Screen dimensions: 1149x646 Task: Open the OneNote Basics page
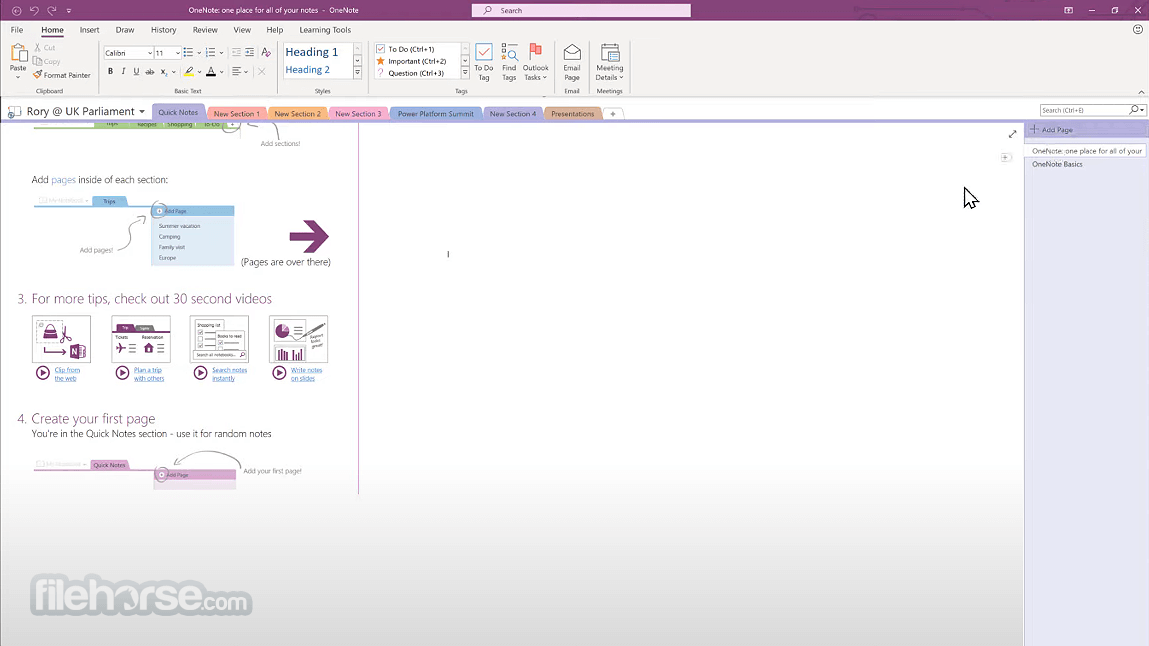[1057, 164]
